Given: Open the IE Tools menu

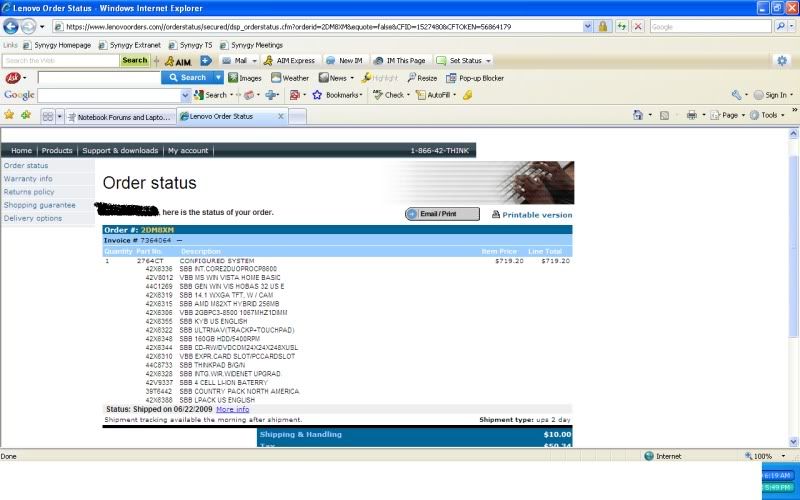Looking at the screenshot, I should point(766,115).
